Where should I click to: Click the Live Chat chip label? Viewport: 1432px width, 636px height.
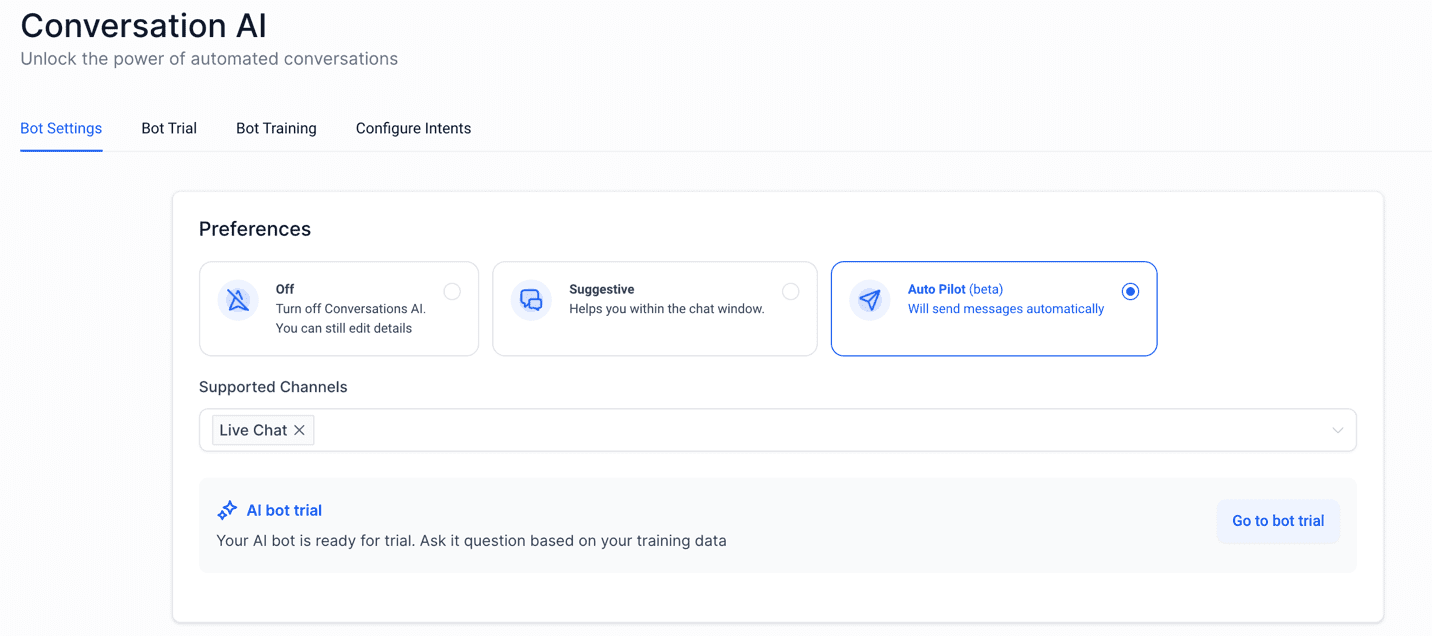tap(252, 429)
